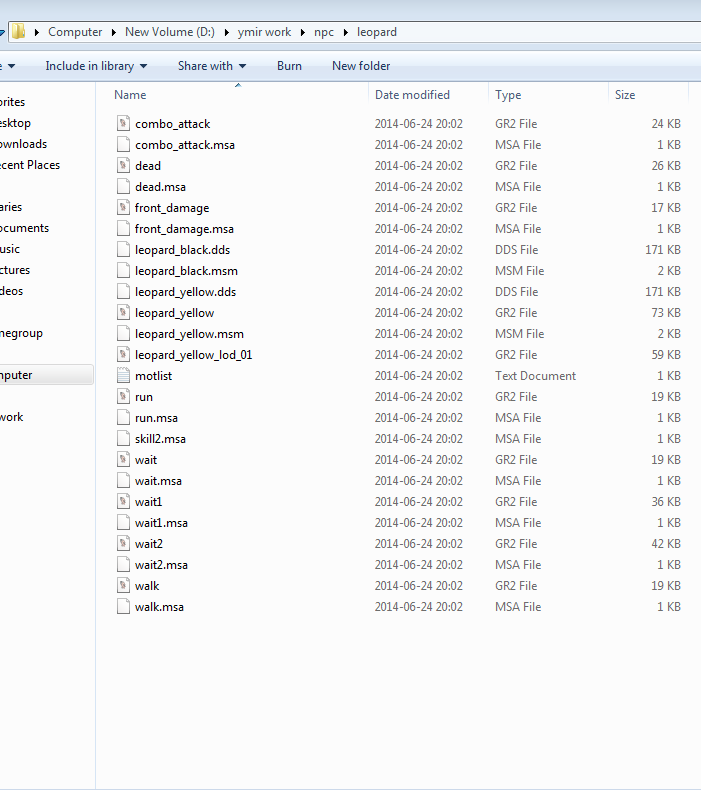Go to npc breadcrumb
Screen dimensions: 701x790
click(324, 32)
